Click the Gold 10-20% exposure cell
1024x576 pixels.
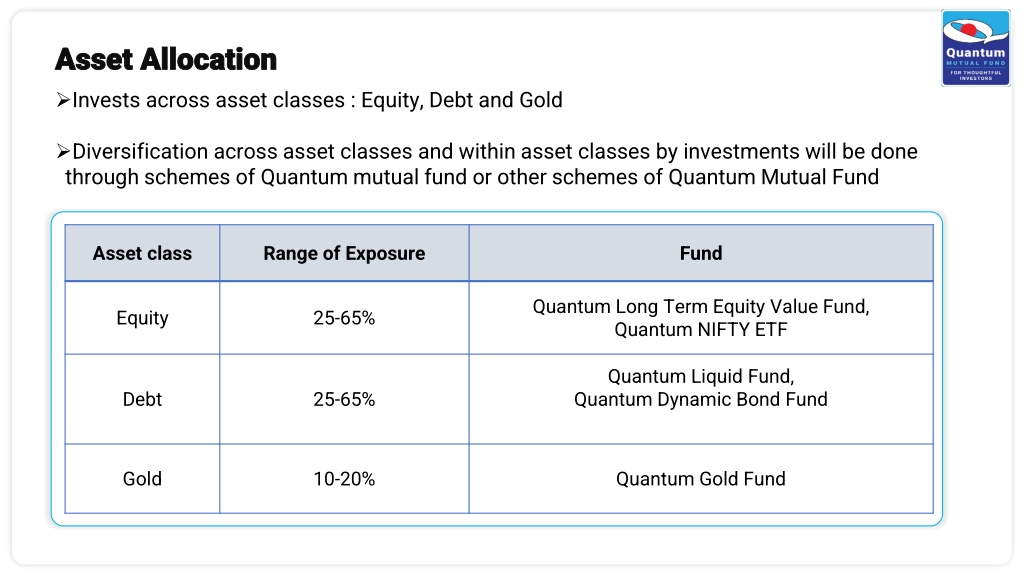click(344, 479)
